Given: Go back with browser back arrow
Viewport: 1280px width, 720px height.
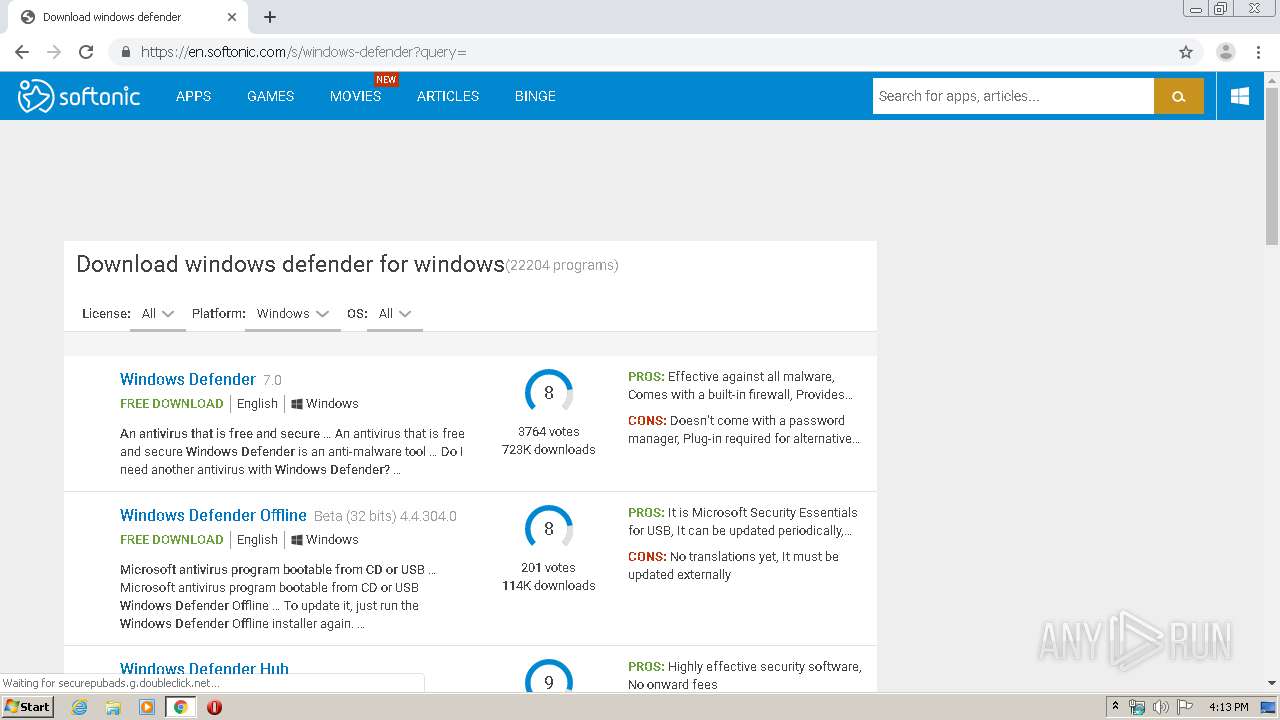Looking at the screenshot, I should point(22,52).
